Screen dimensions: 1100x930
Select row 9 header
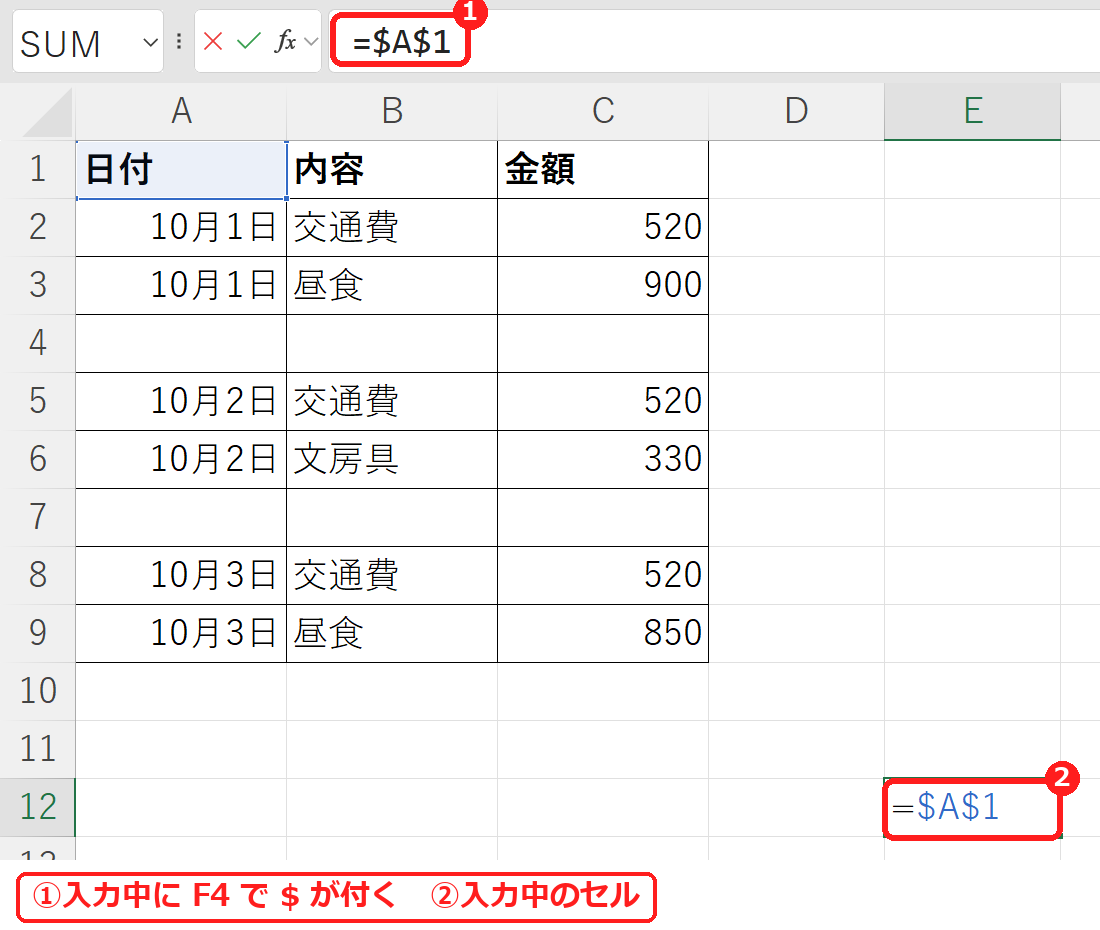pos(38,633)
